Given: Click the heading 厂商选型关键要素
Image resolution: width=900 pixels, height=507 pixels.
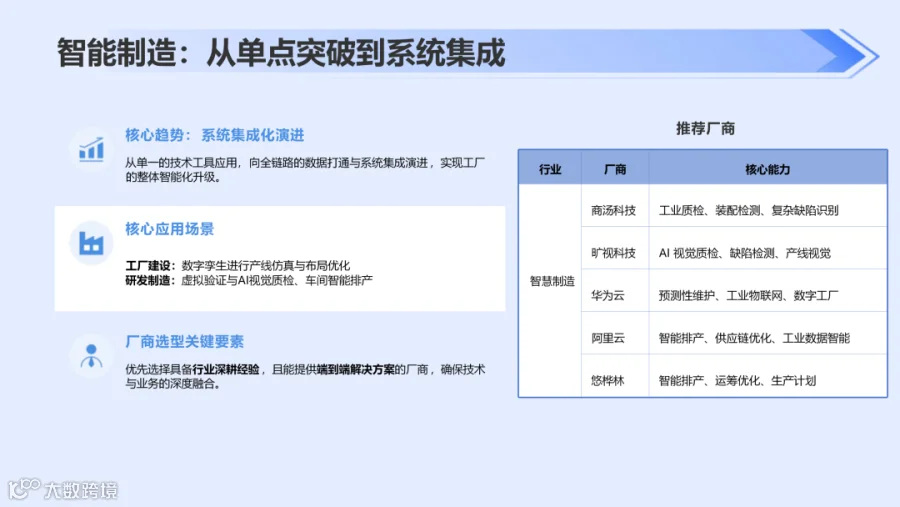Looking at the screenshot, I should [184, 342].
